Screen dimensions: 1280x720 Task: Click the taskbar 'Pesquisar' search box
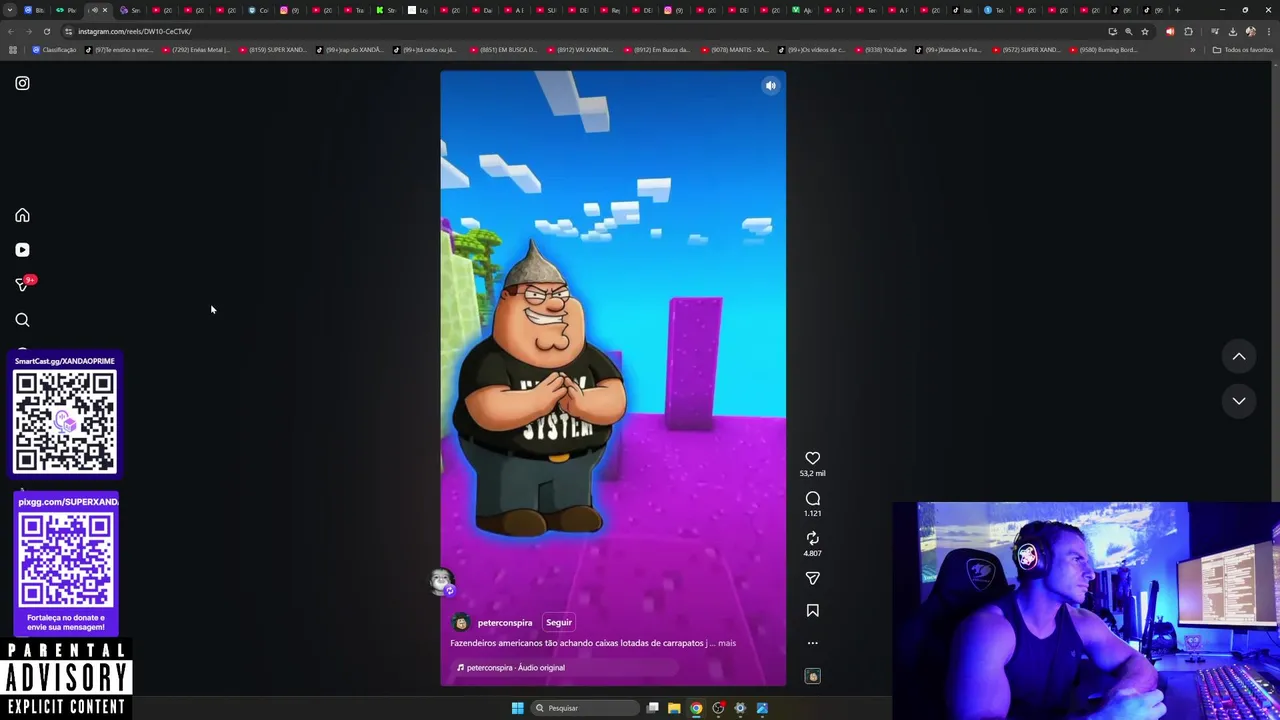[x=585, y=708]
